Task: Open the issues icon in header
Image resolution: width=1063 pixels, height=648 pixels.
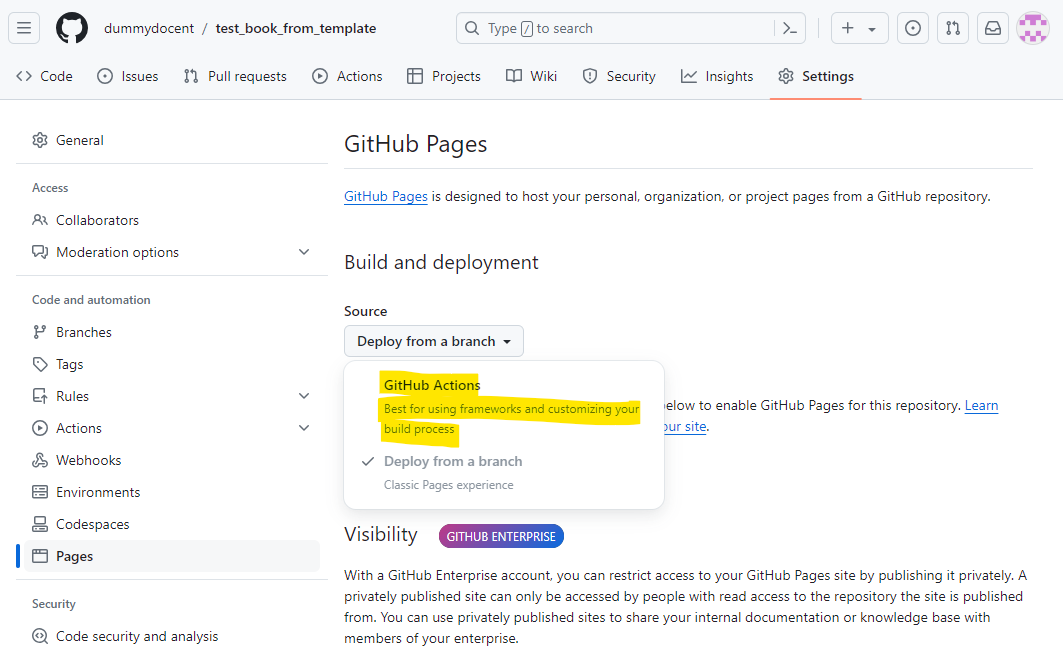Action: tap(912, 28)
